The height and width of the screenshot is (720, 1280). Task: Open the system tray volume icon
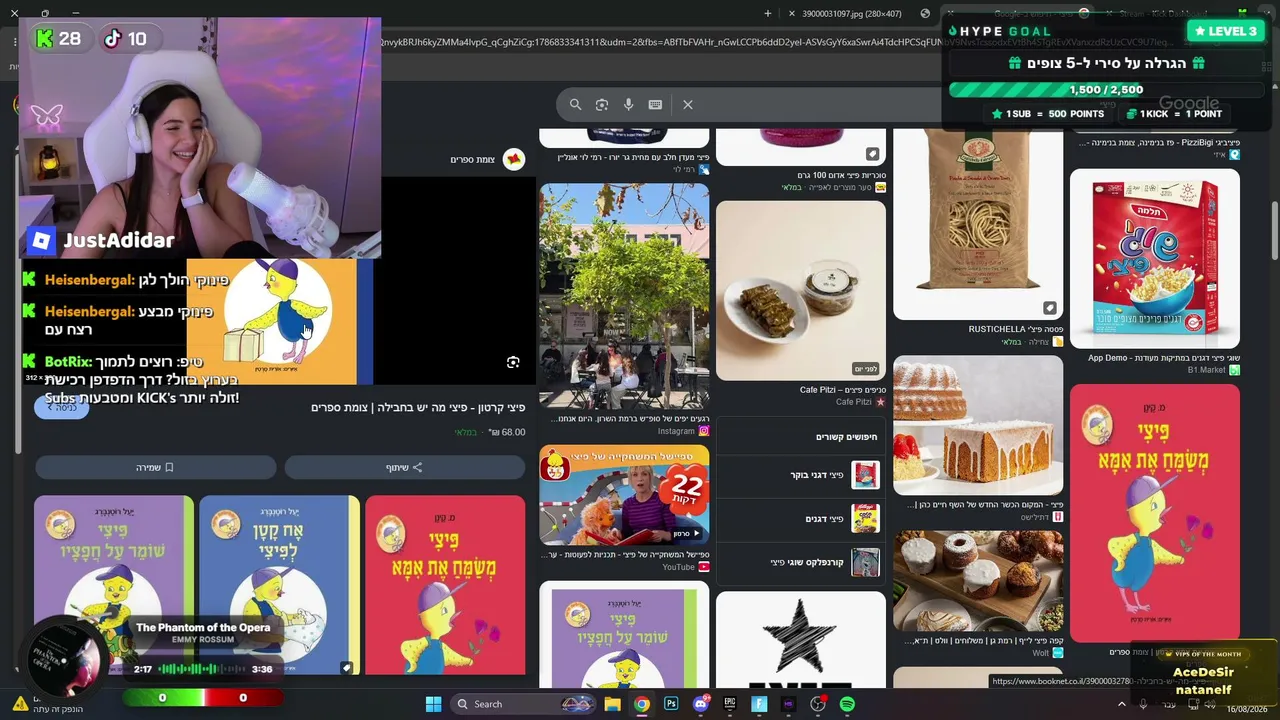click(x=1210, y=704)
